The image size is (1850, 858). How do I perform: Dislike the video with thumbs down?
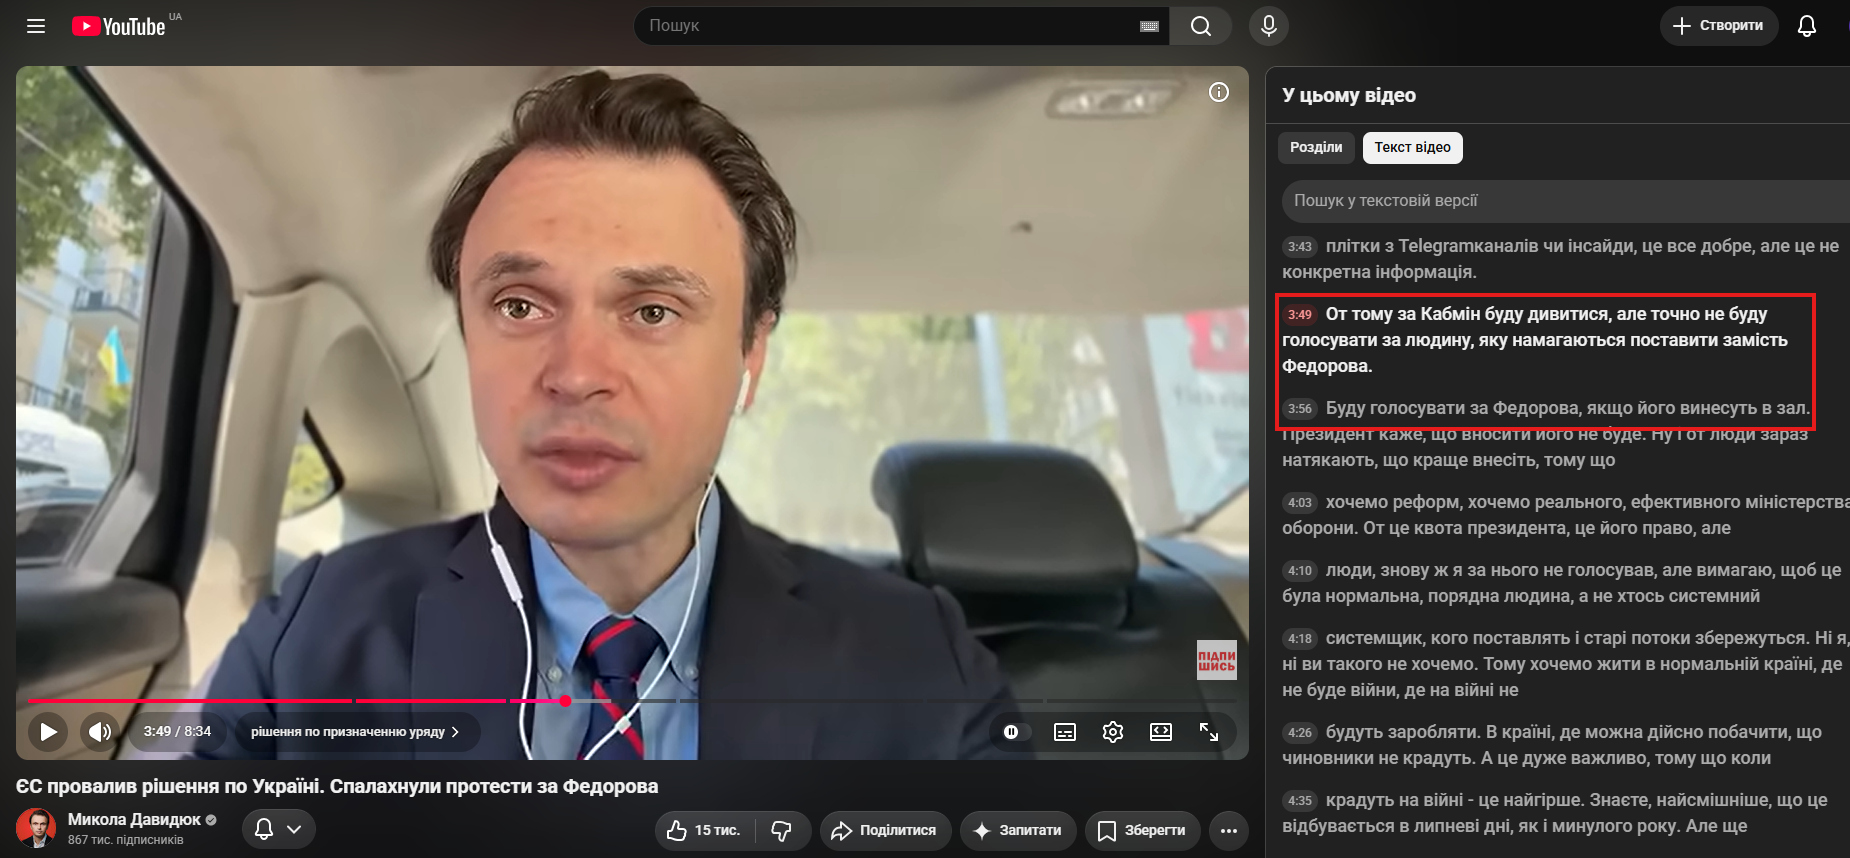[x=782, y=830]
